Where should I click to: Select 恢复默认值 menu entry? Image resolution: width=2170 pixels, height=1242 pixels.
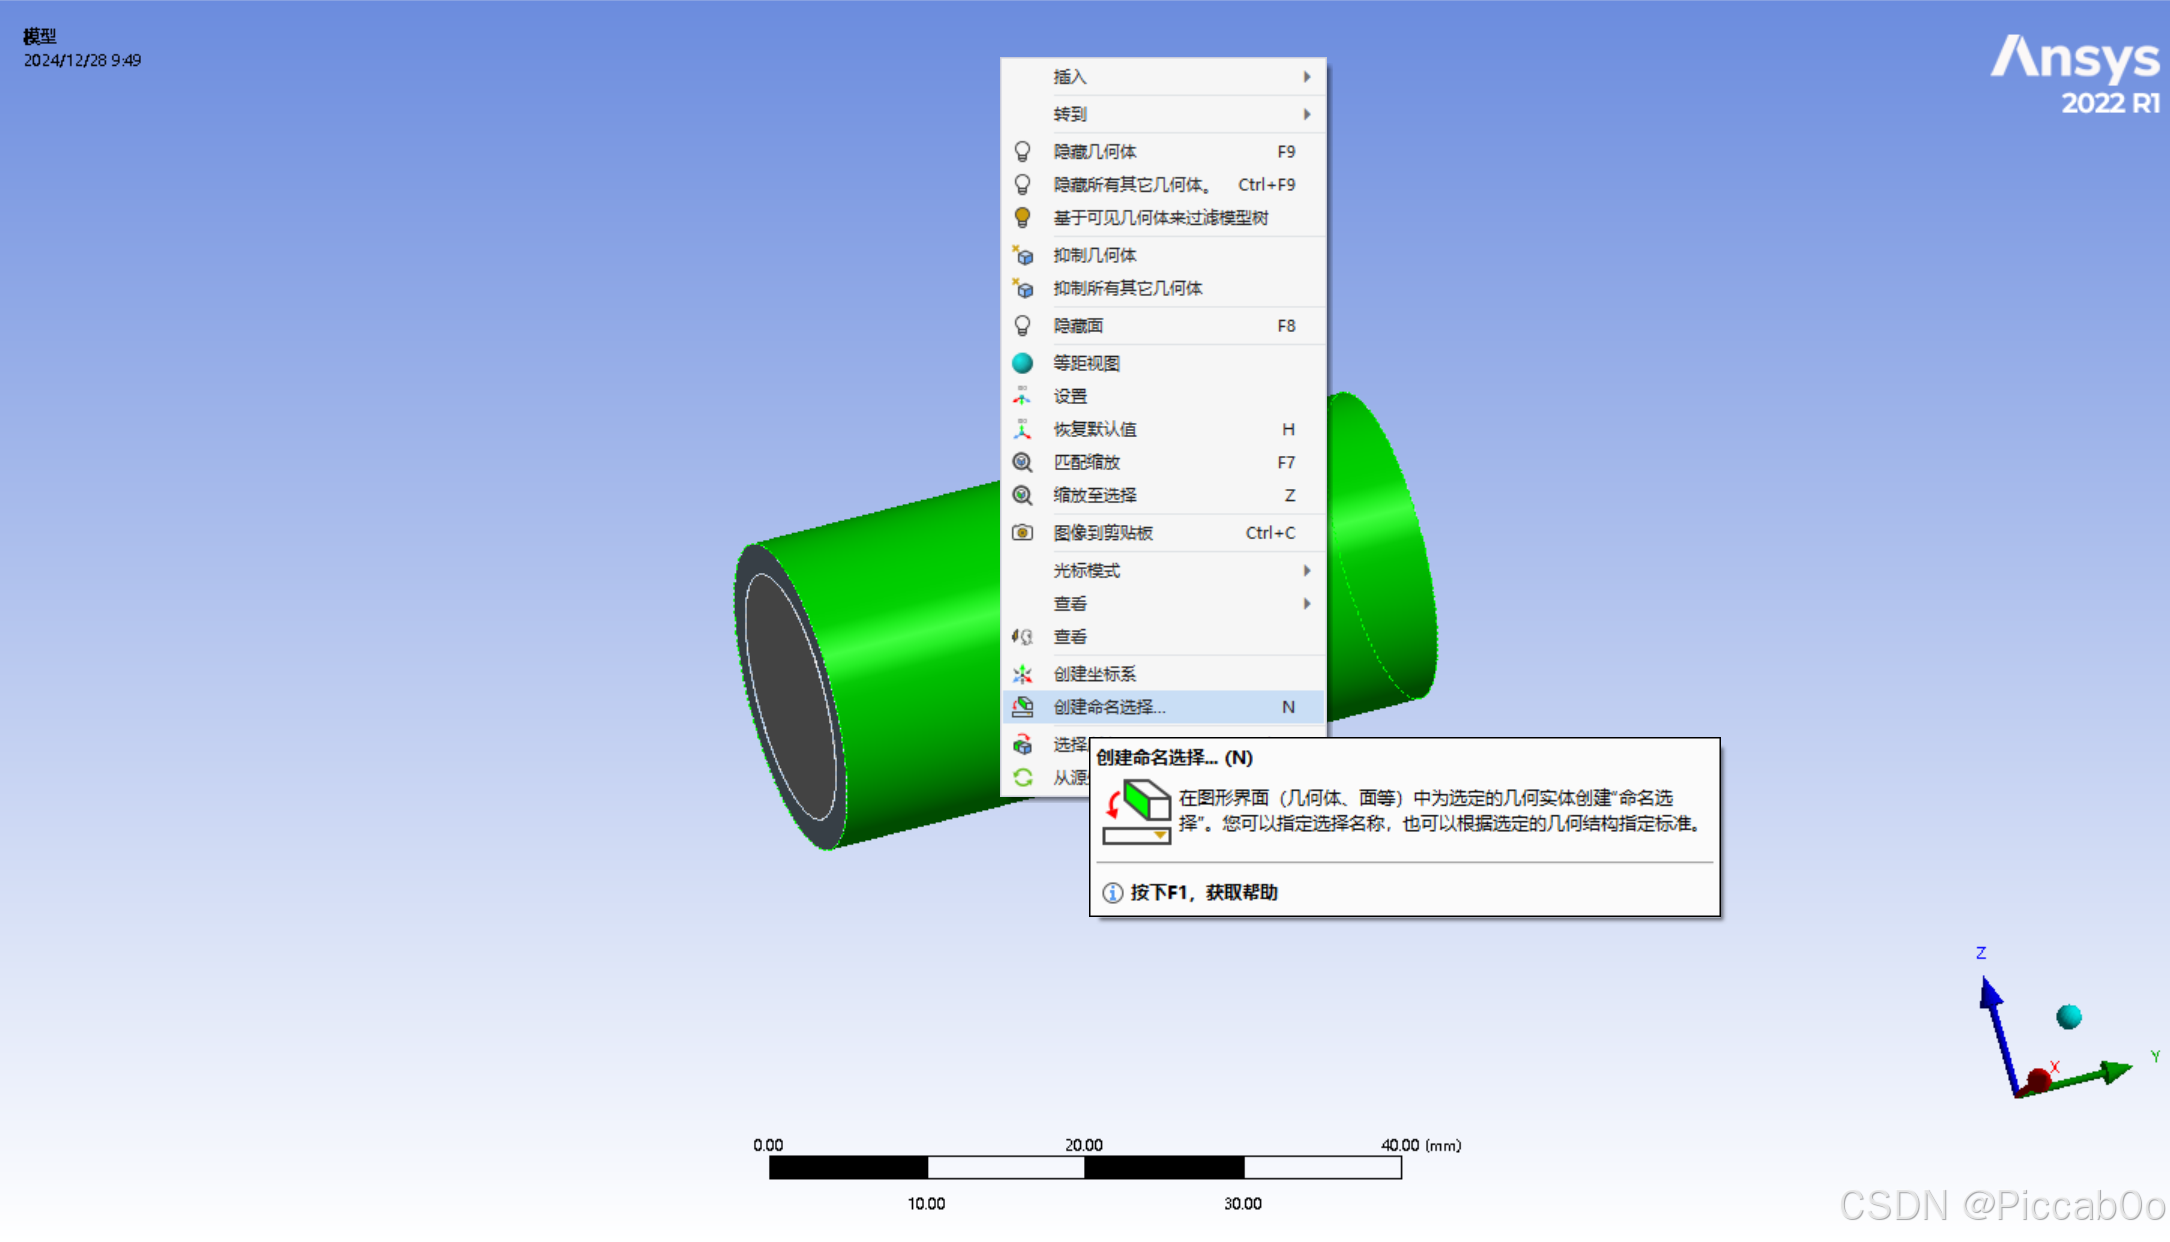(1094, 429)
